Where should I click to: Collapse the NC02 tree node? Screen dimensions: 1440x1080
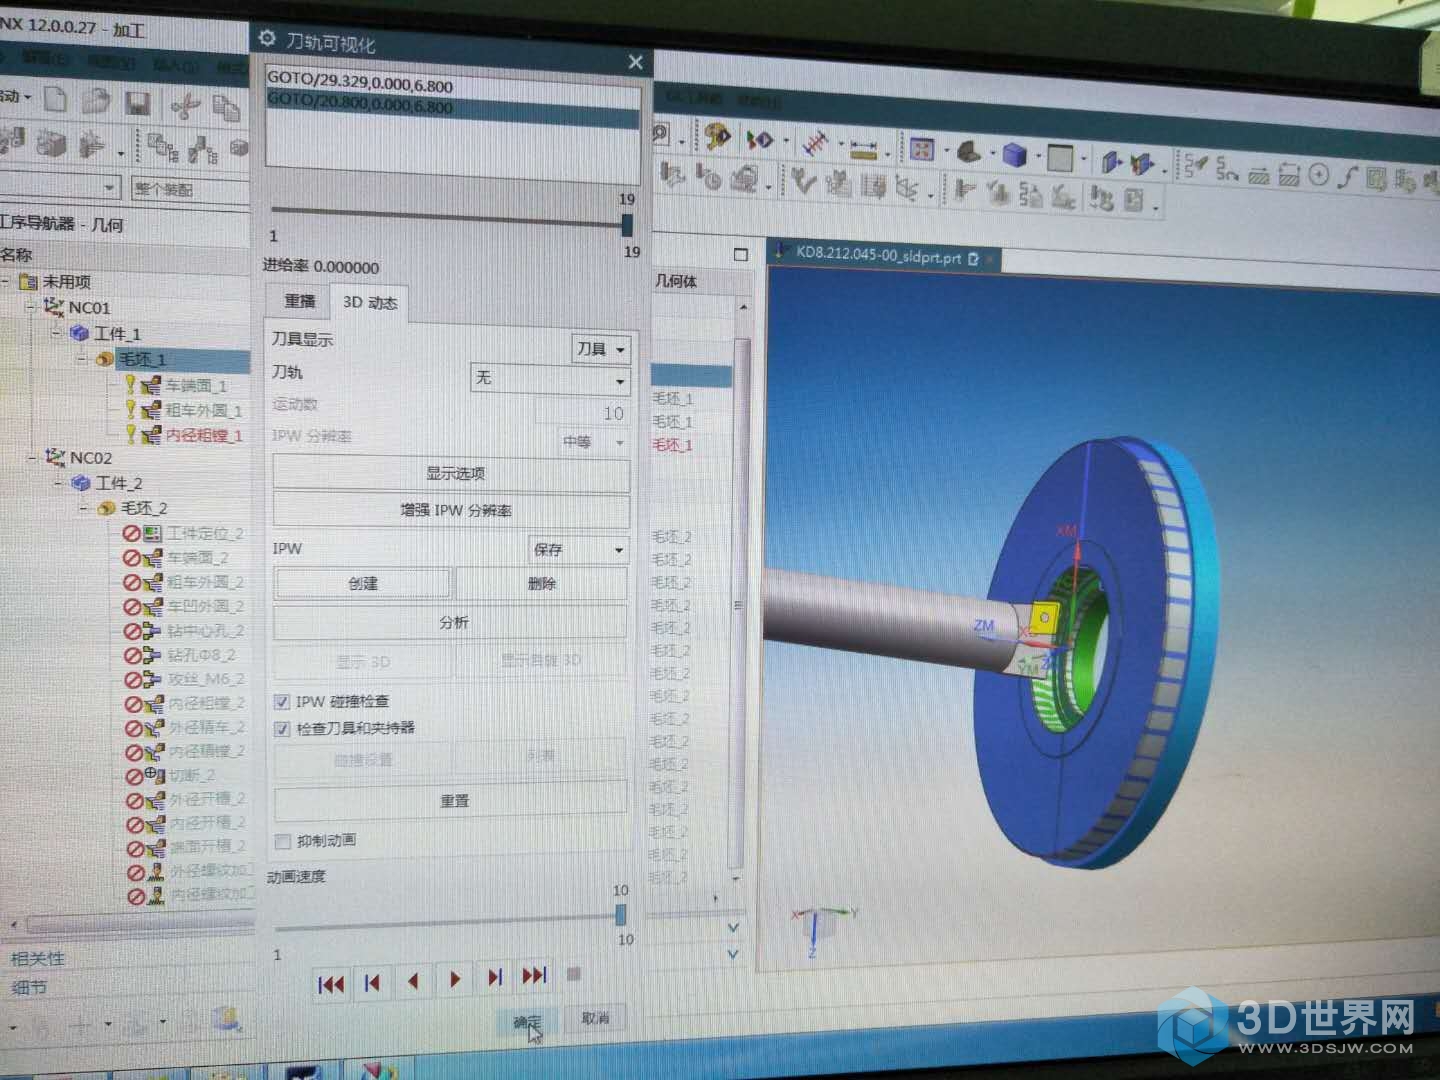(33, 457)
